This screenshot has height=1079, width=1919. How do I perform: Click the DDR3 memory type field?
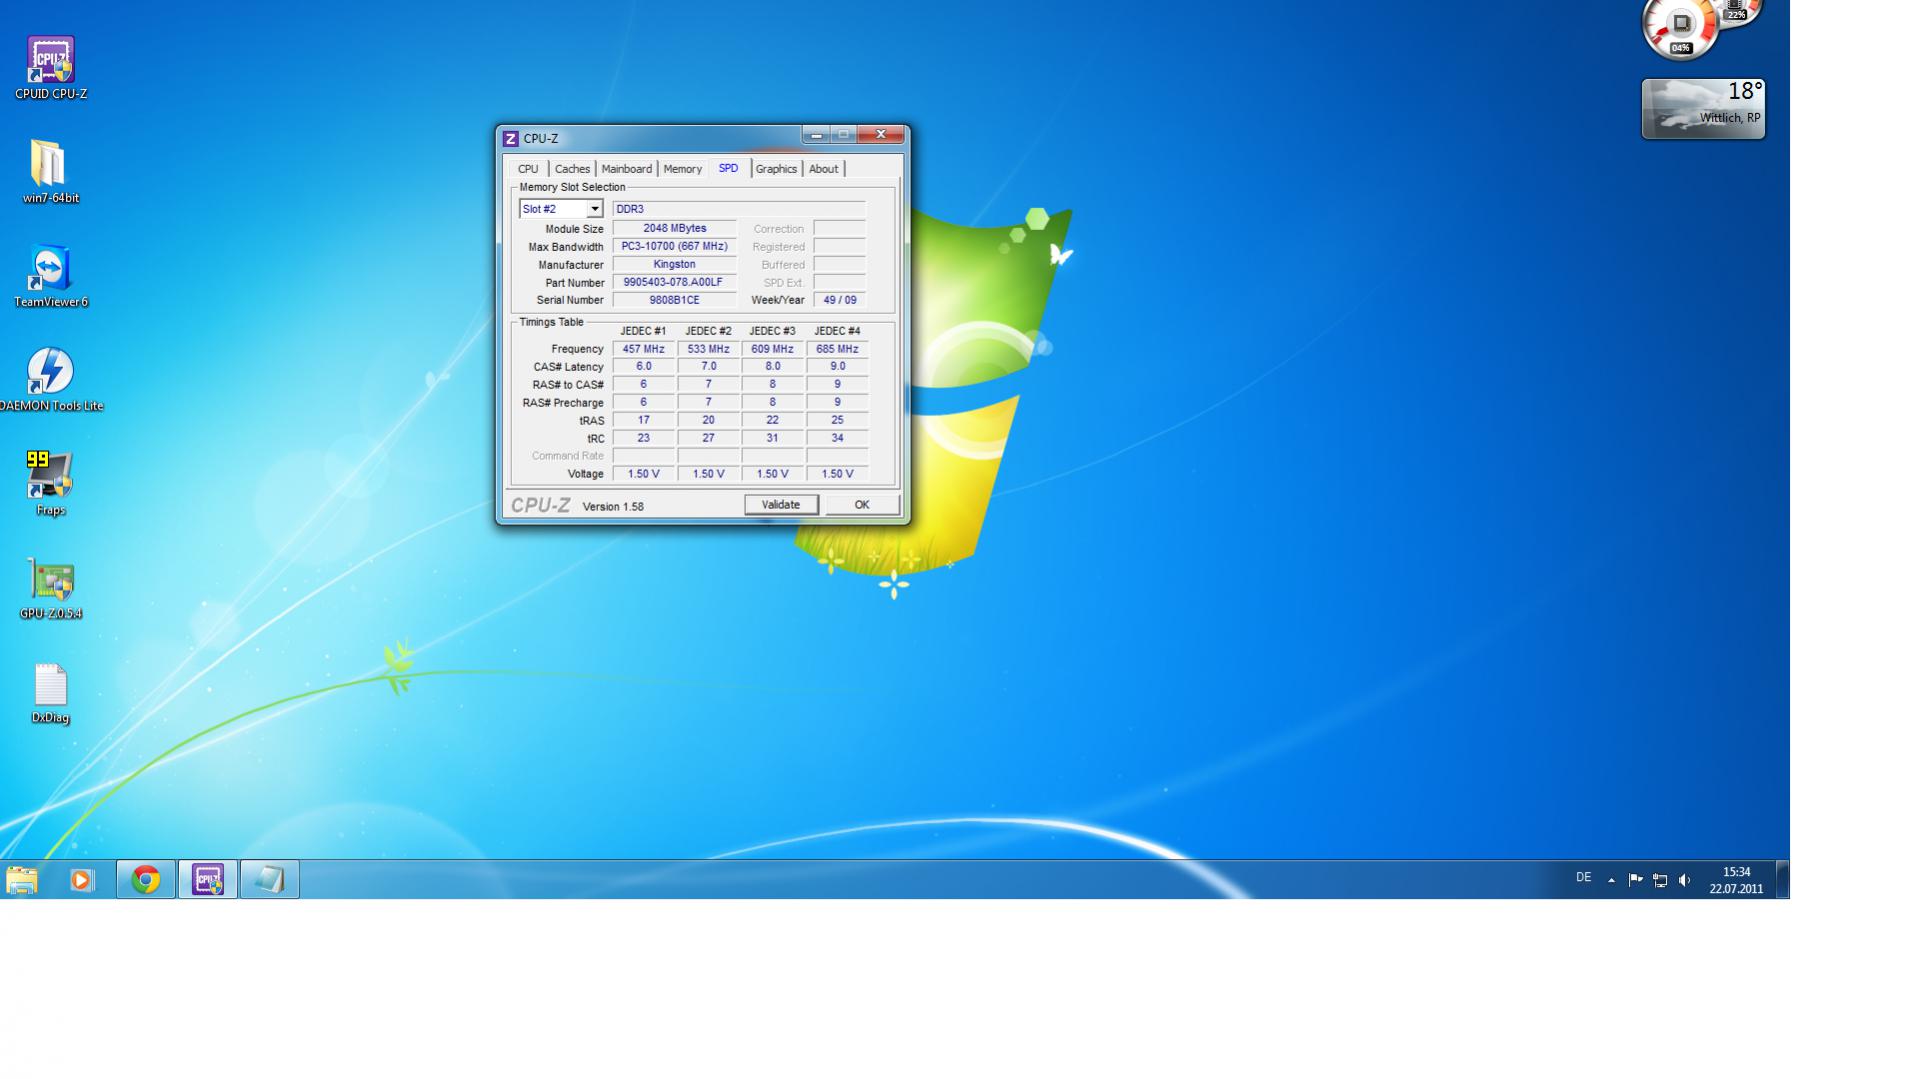(x=739, y=209)
